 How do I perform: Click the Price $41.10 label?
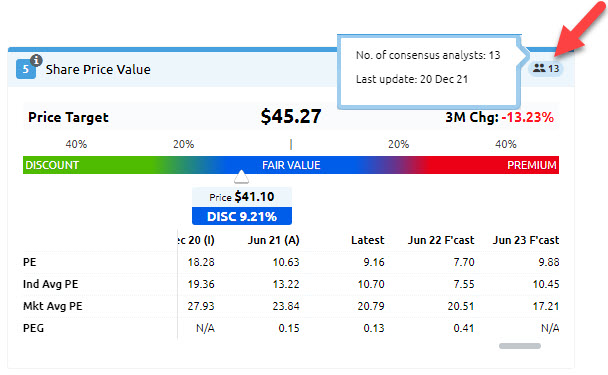point(242,197)
